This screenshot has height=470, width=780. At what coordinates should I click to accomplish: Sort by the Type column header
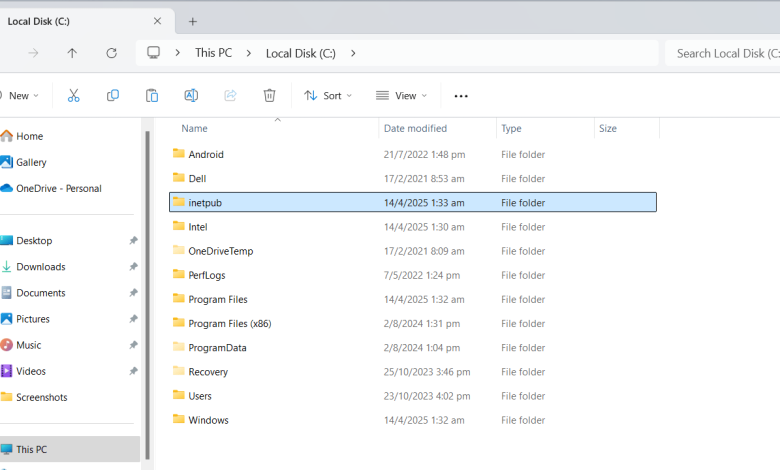(511, 128)
